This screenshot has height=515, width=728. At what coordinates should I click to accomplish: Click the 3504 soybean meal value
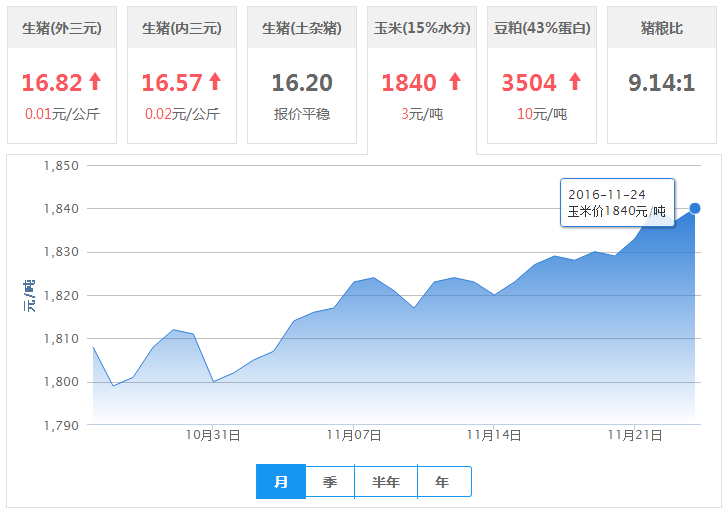click(x=529, y=83)
